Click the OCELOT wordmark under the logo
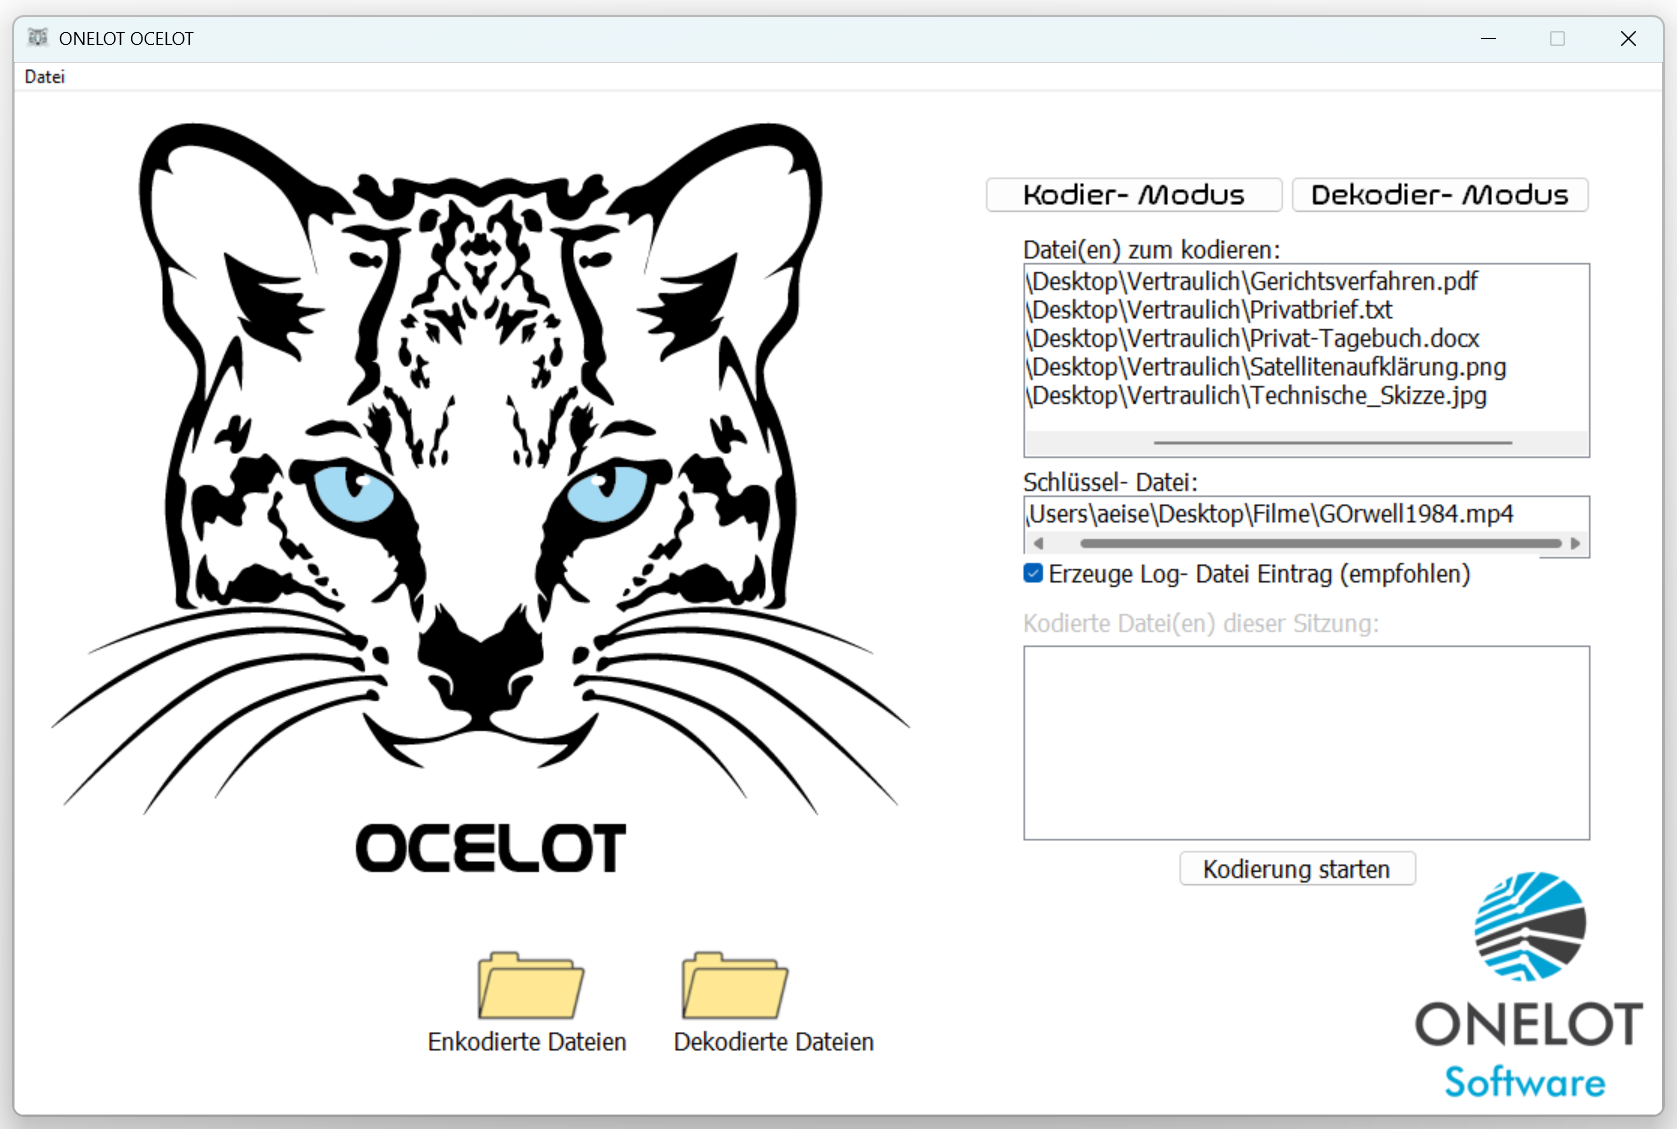 (x=490, y=848)
